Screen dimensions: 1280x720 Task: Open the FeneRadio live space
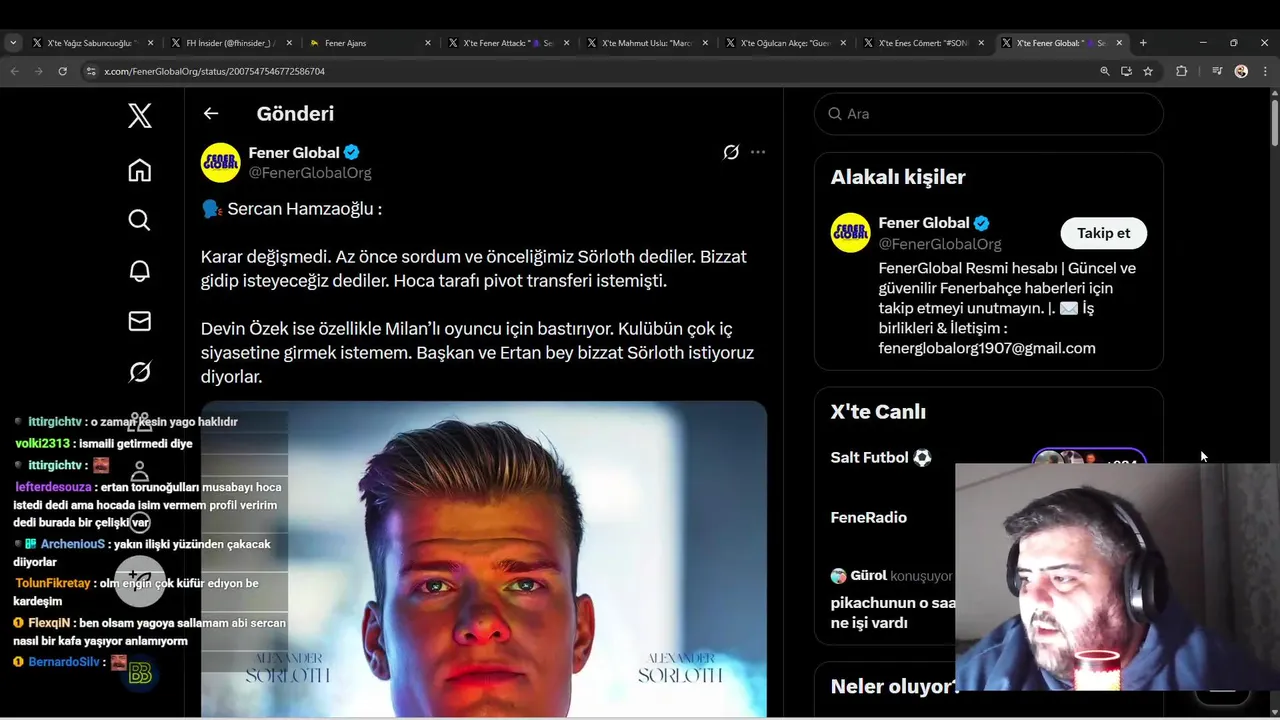[x=869, y=518]
